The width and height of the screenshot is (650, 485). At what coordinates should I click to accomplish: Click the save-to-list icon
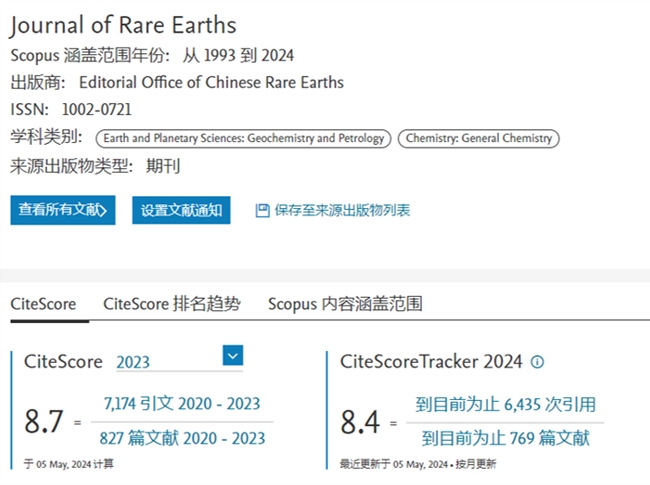coord(263,210)
